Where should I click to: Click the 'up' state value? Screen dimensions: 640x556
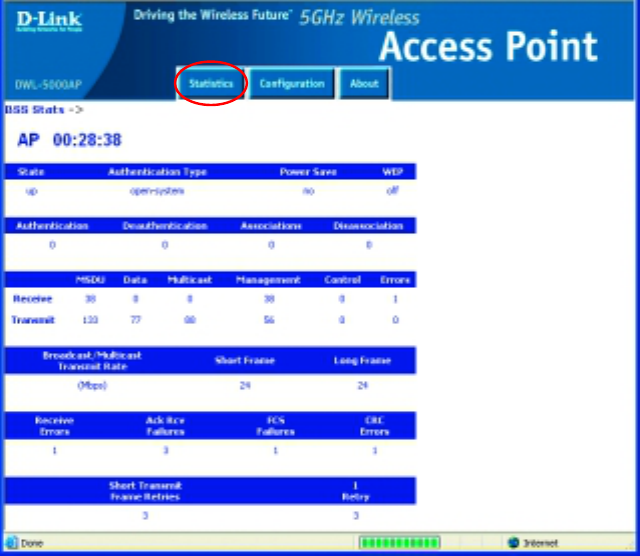point(31,191)
